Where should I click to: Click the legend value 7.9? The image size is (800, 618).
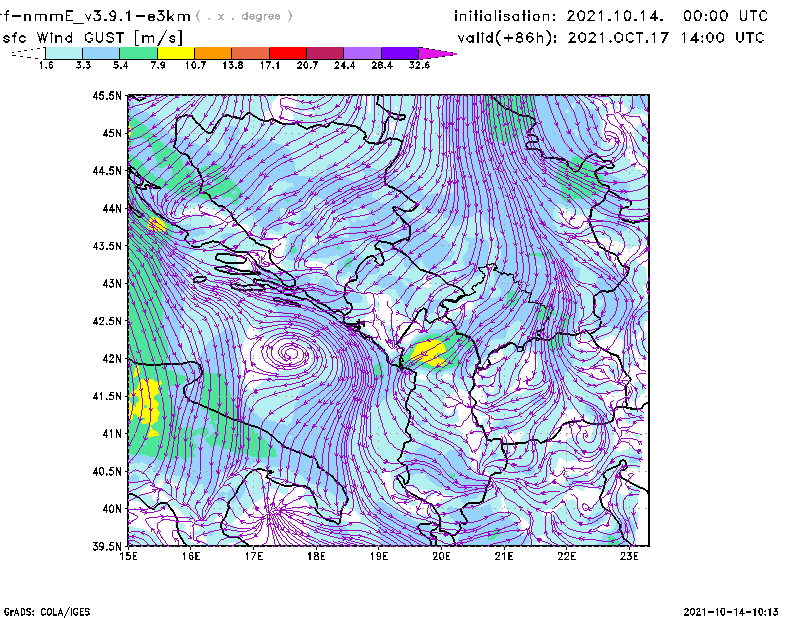[x=158, y=65]
